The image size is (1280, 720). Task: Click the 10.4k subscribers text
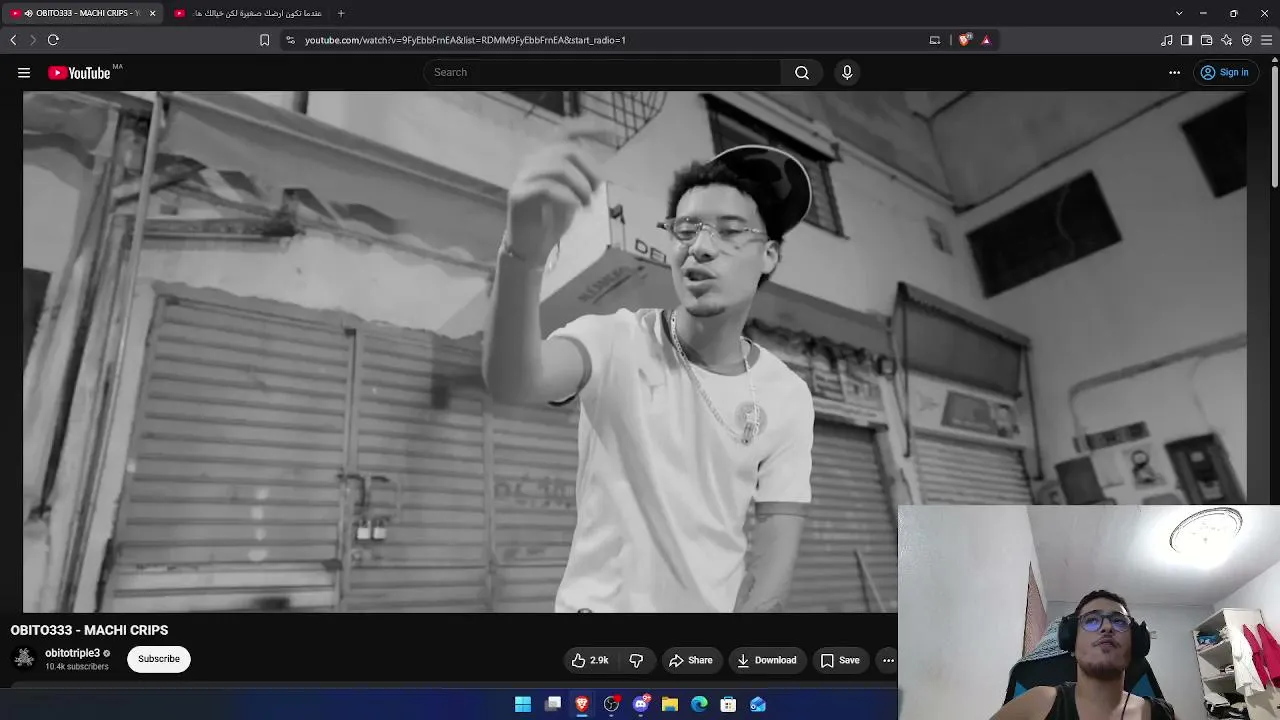(x=76, y=667)
